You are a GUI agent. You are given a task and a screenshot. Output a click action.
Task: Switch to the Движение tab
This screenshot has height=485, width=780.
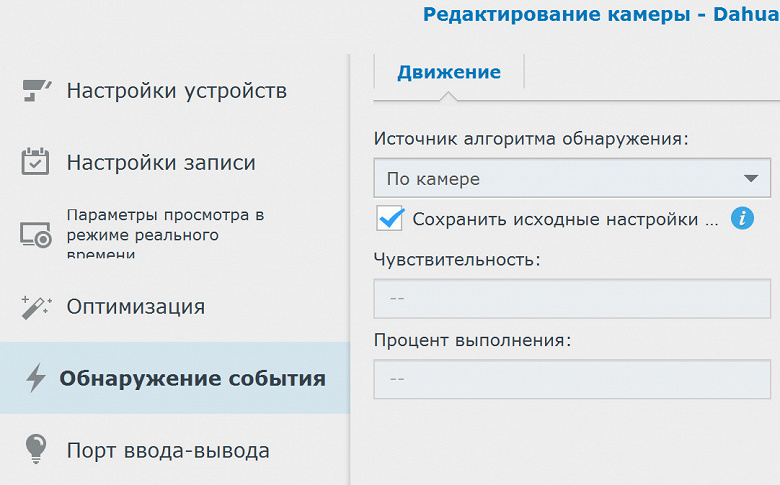448,72
